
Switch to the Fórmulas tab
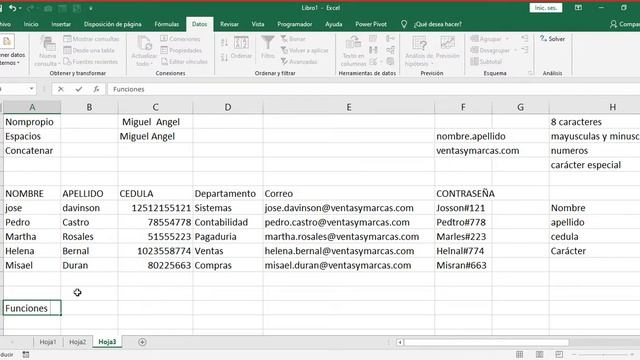167,24
